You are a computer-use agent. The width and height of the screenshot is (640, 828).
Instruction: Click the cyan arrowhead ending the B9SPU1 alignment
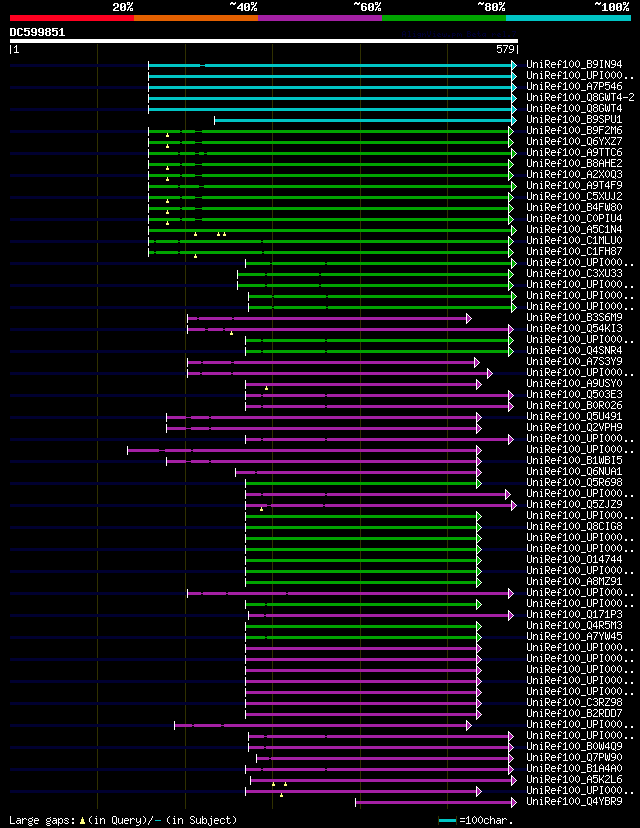pyautogui.click(x=514, y=120)
